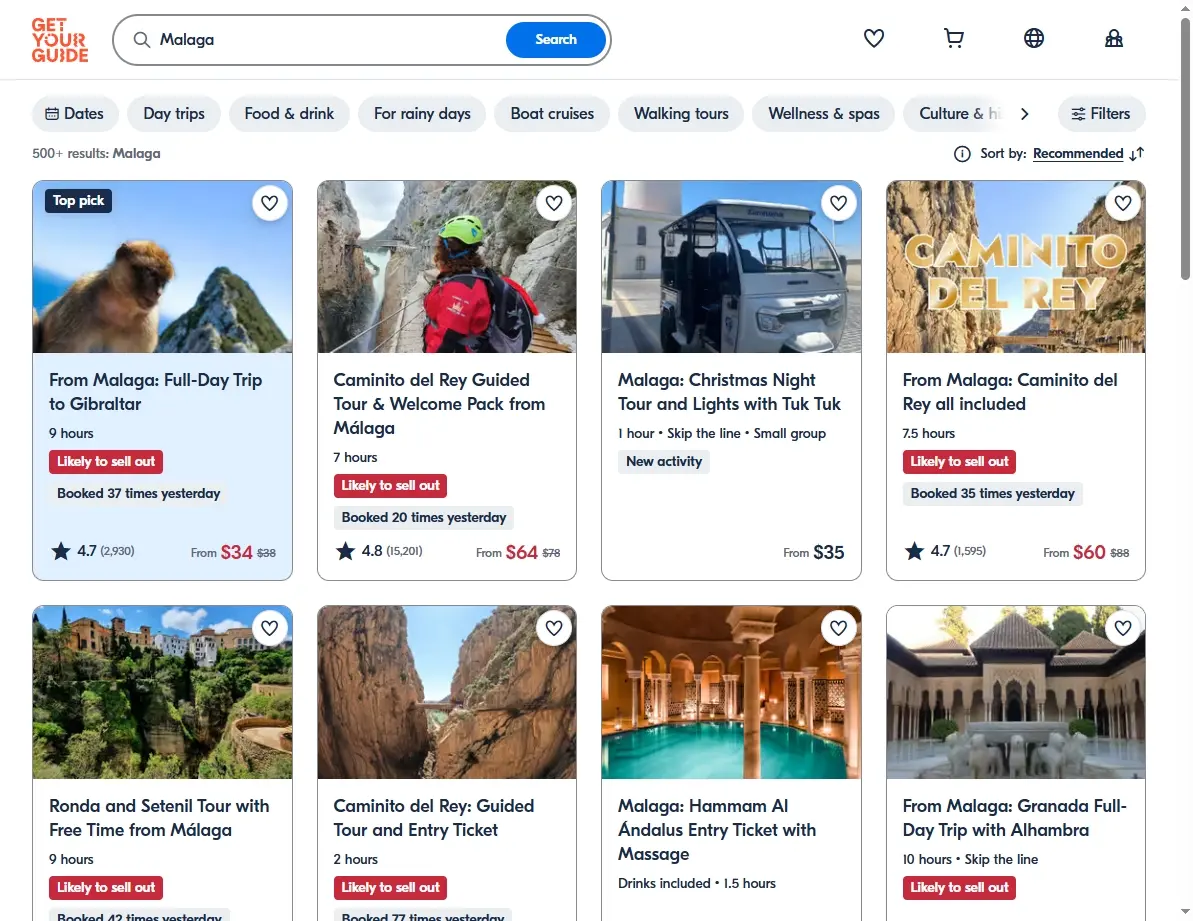
Task: Select the Food & drink category
Action: click(x=289, y=113)
